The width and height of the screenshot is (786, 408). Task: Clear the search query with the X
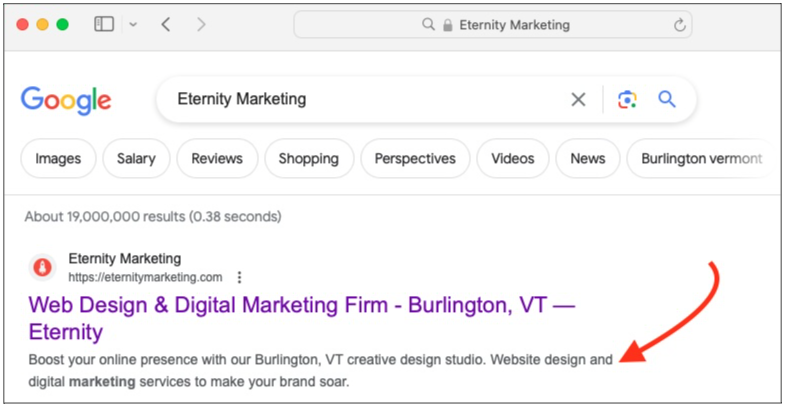tap(578, 99)
